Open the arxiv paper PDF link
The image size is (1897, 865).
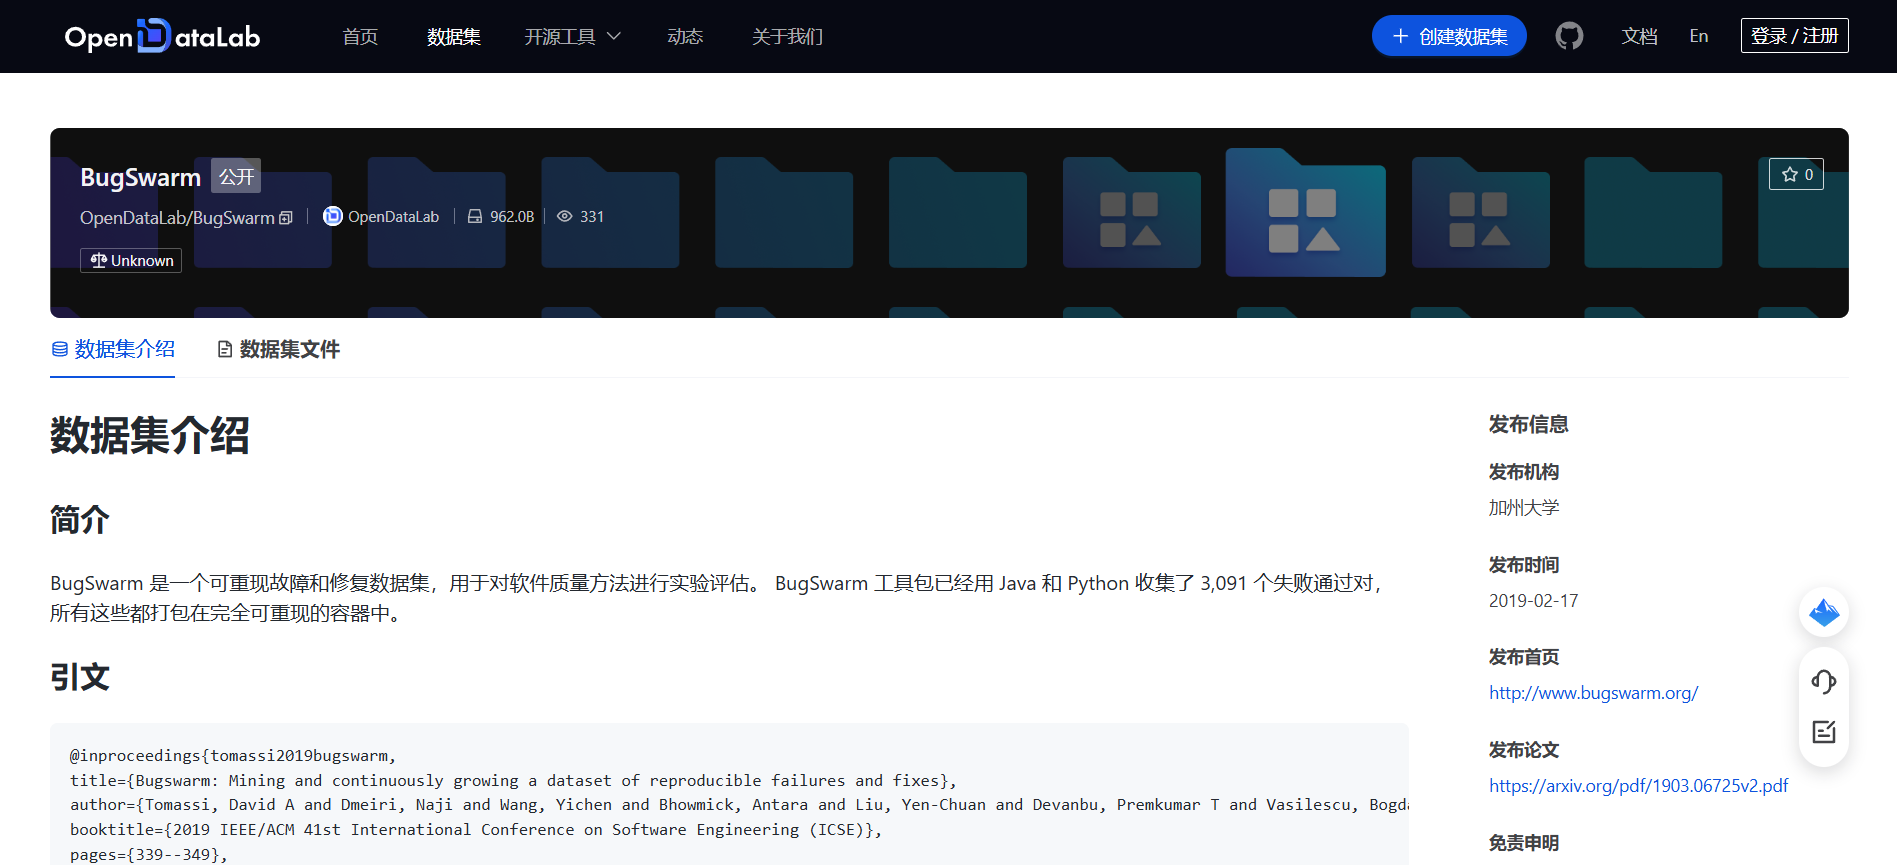(x=1638, y=786)
